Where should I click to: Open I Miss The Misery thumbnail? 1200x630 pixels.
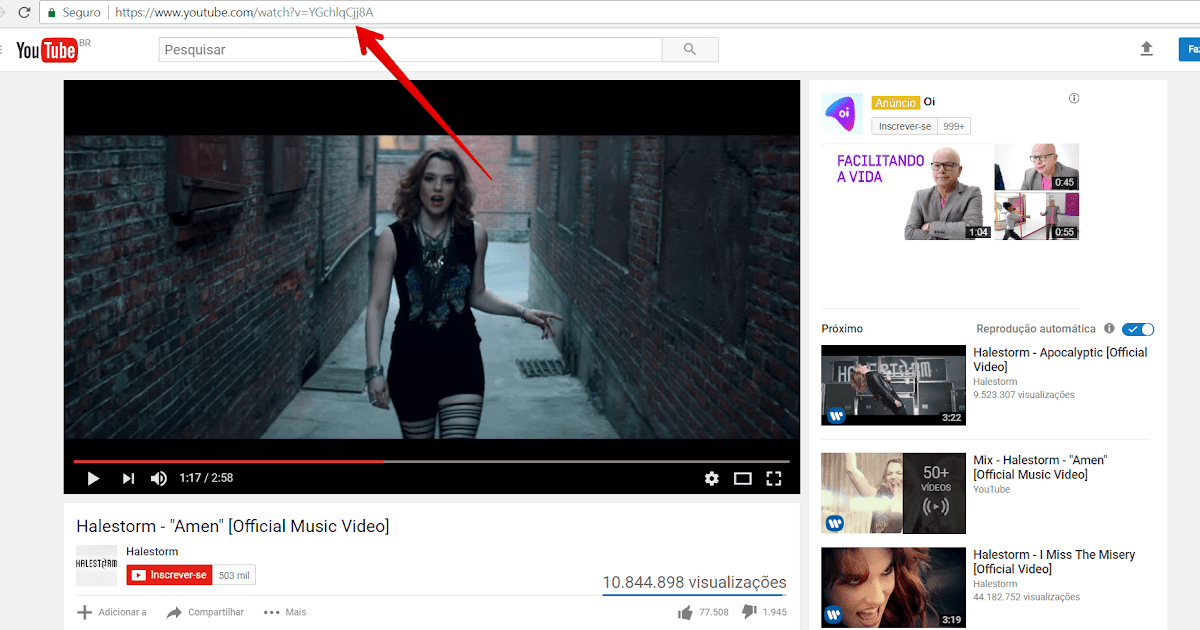pos(893,587)
